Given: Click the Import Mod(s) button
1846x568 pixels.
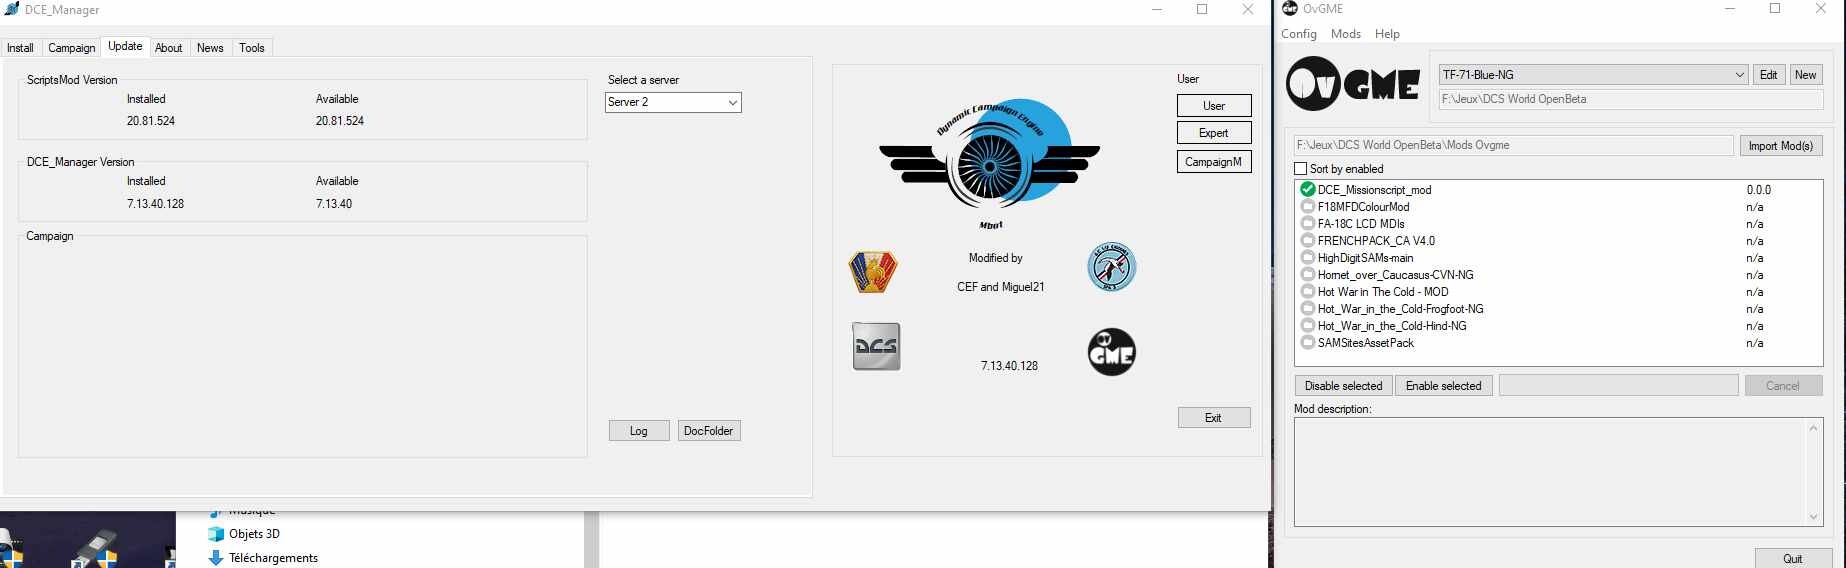Looking at the screenshot, I should pos(1781,146).
